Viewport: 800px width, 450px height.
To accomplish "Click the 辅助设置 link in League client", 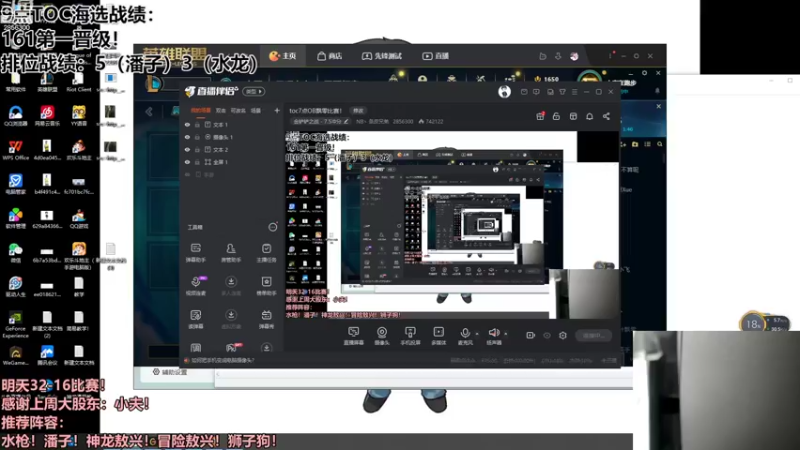I will [170, 372].
